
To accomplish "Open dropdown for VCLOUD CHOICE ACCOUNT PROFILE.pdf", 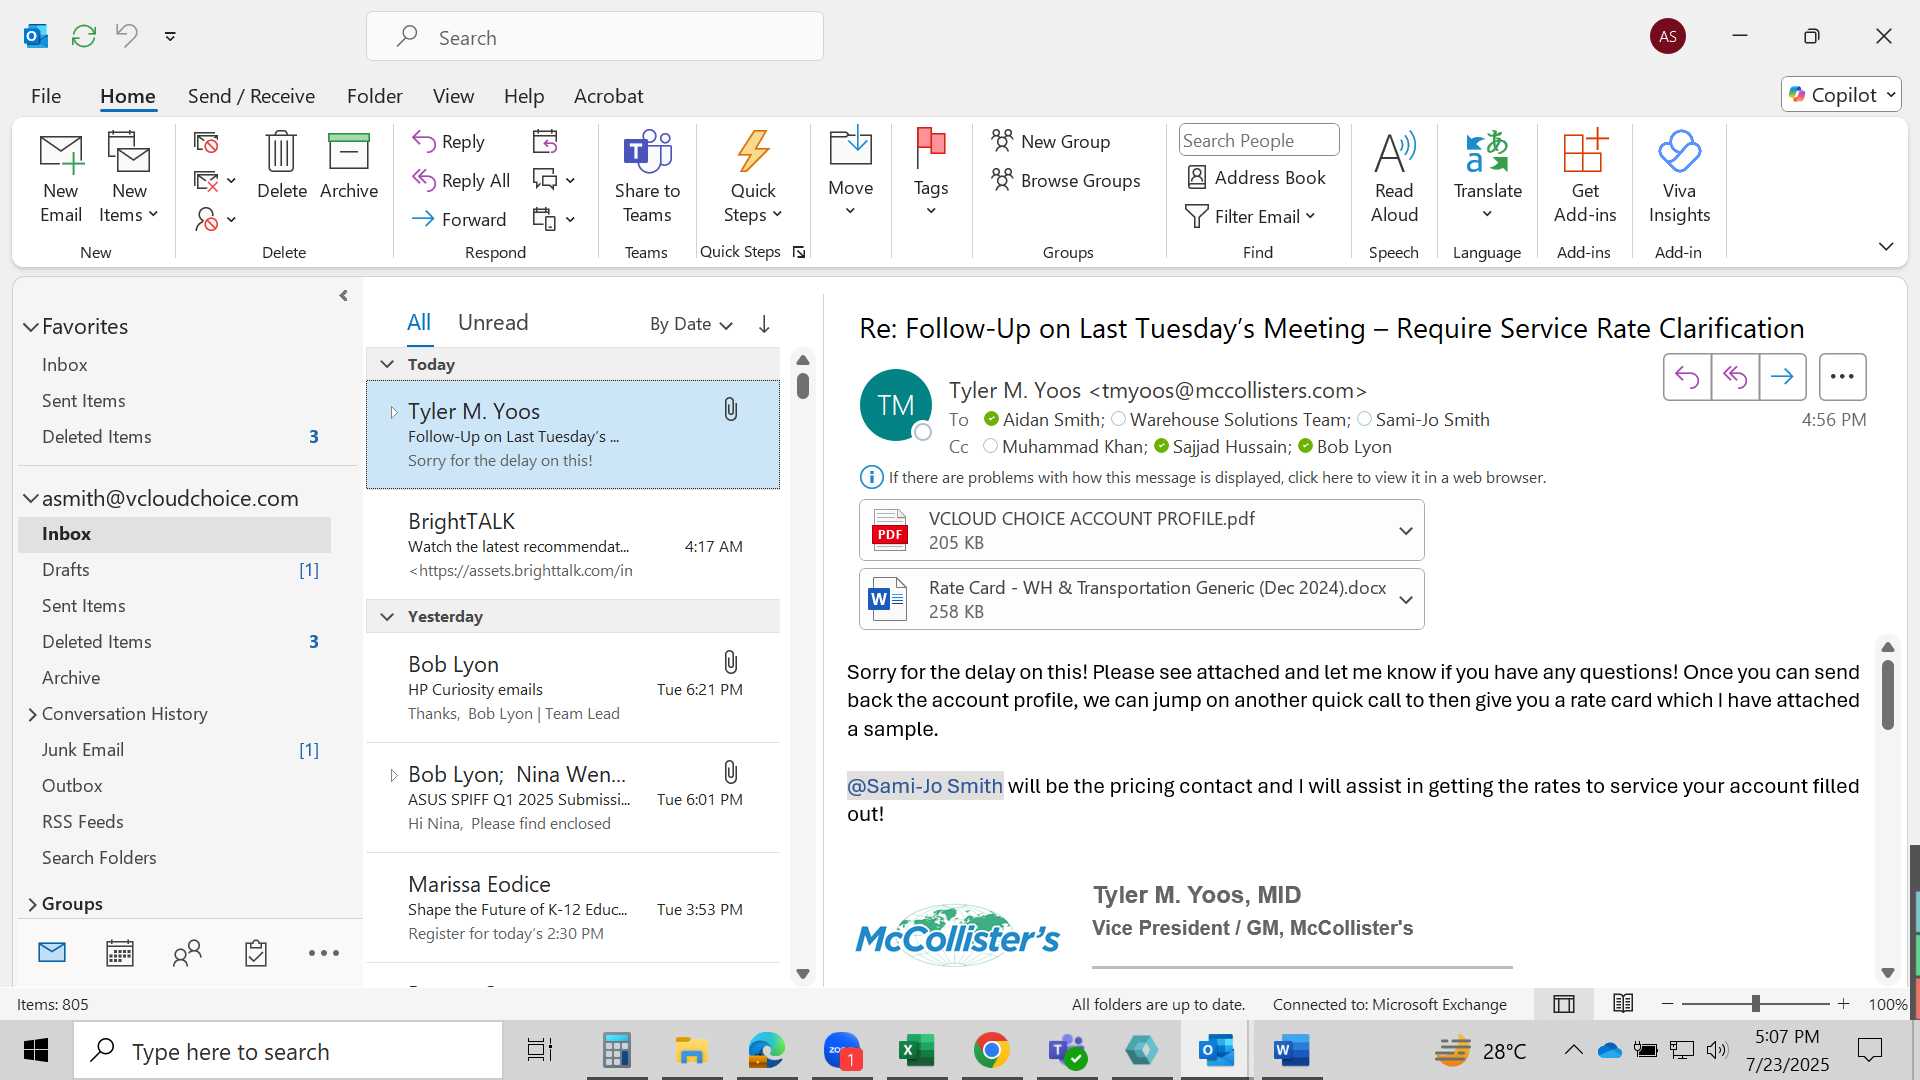I will (1405, 531).
